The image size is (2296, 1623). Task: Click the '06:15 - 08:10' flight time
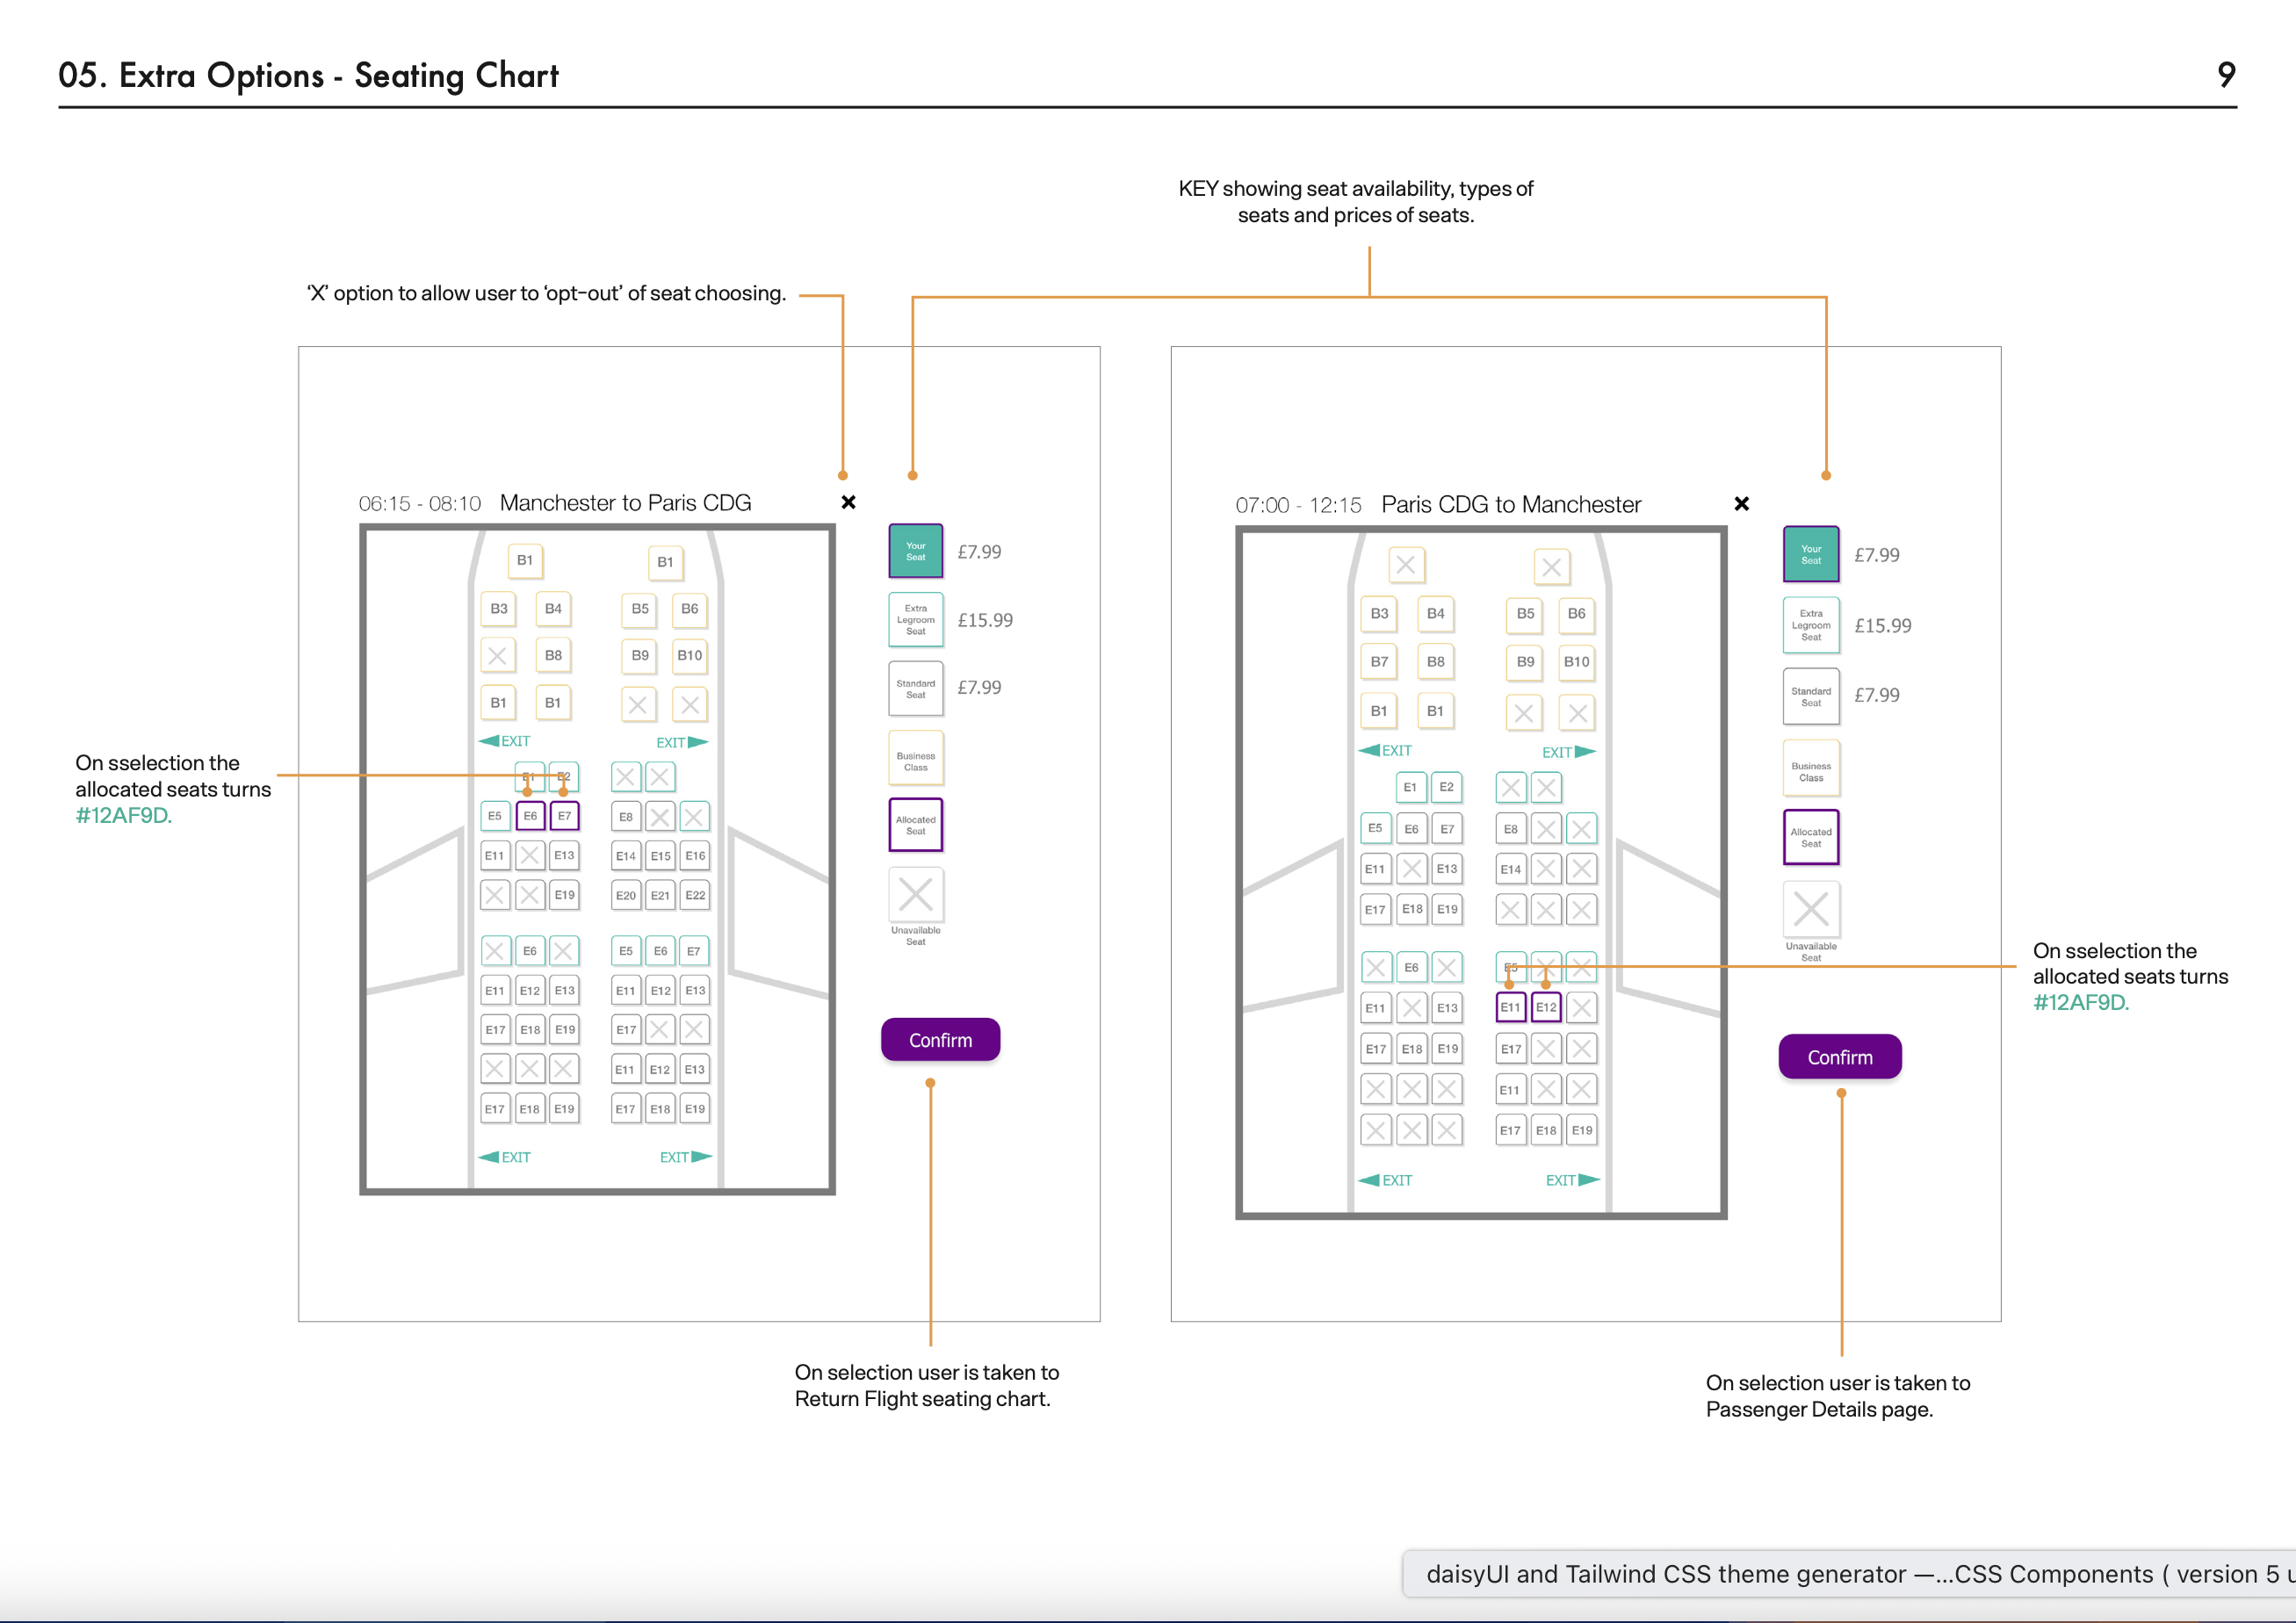tap(420, 504)
